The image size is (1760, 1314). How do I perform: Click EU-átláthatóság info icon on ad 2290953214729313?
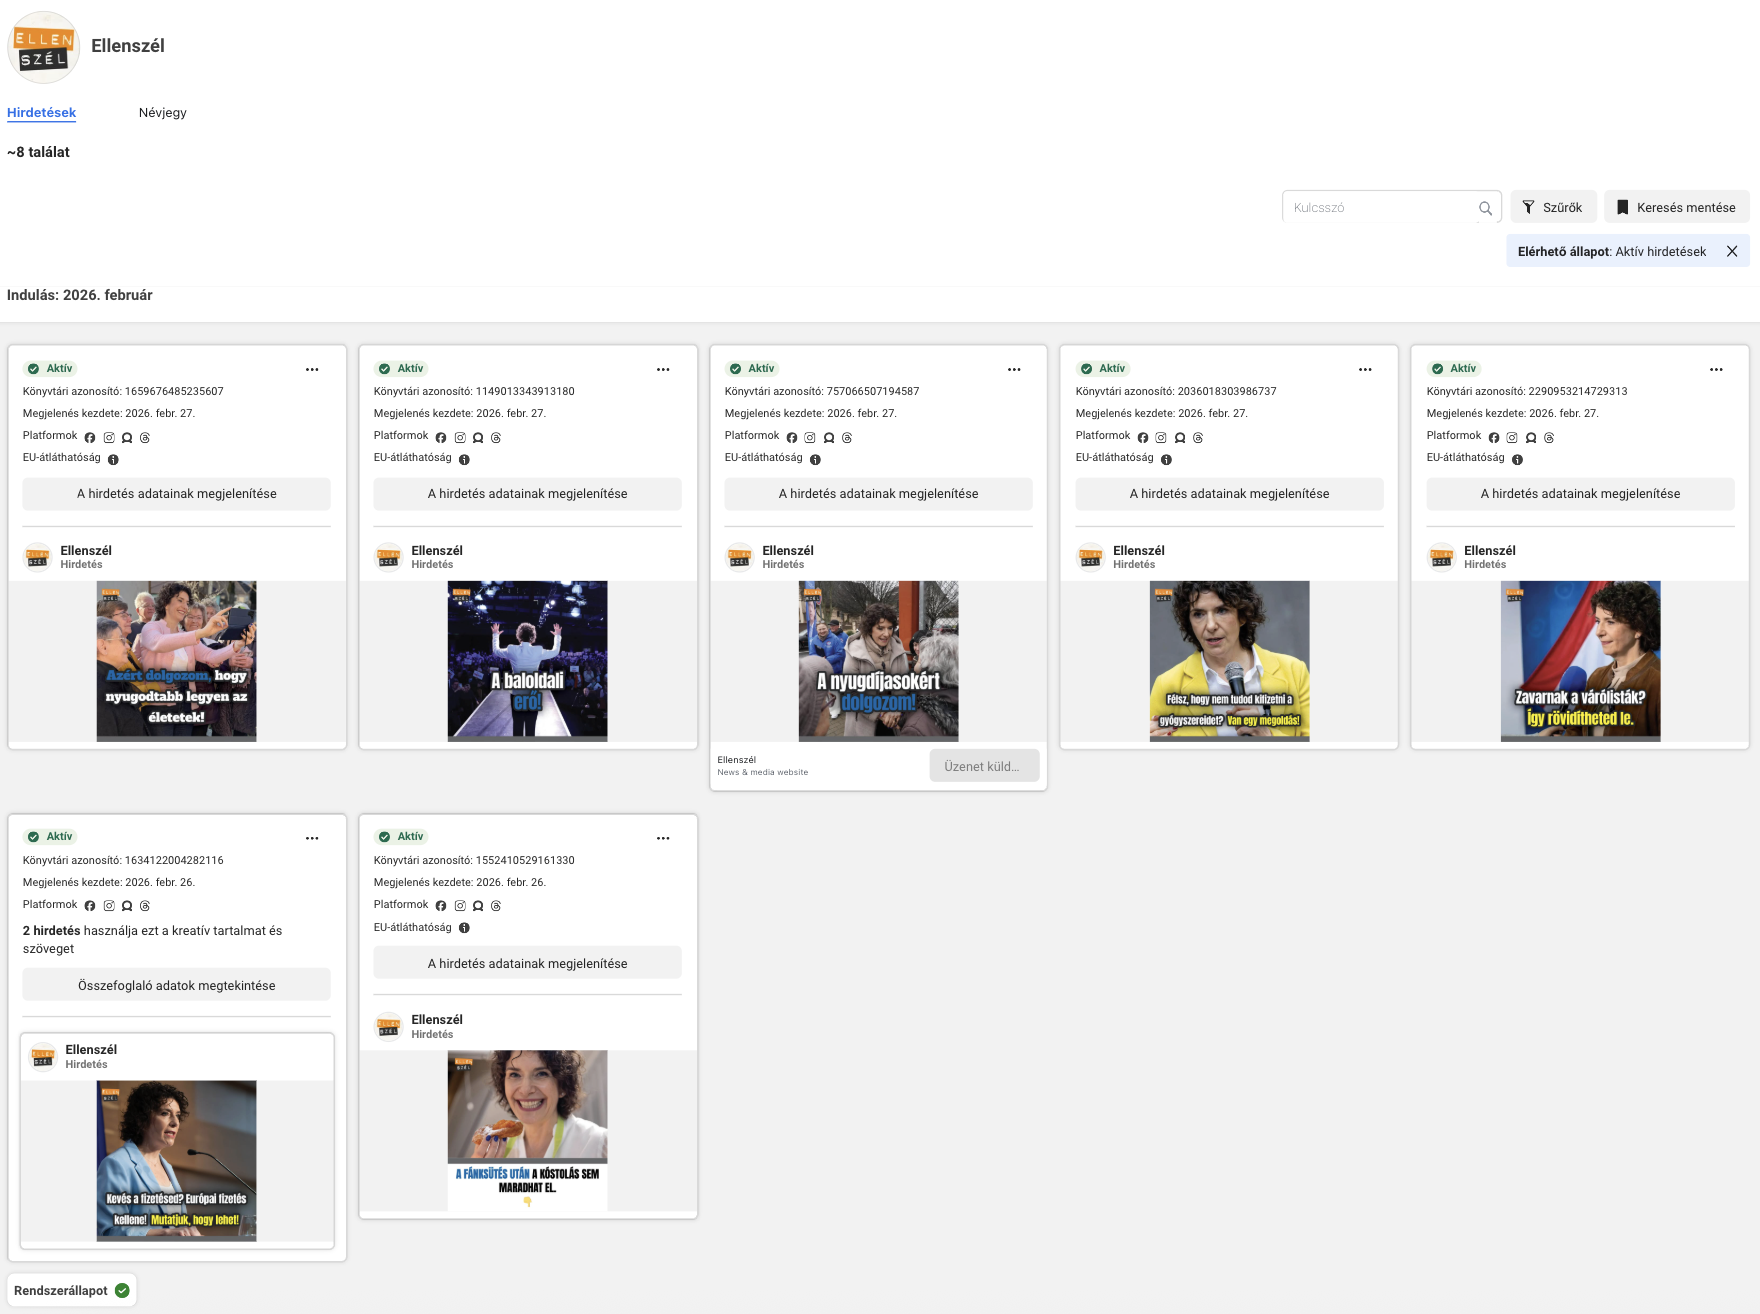1517,460
